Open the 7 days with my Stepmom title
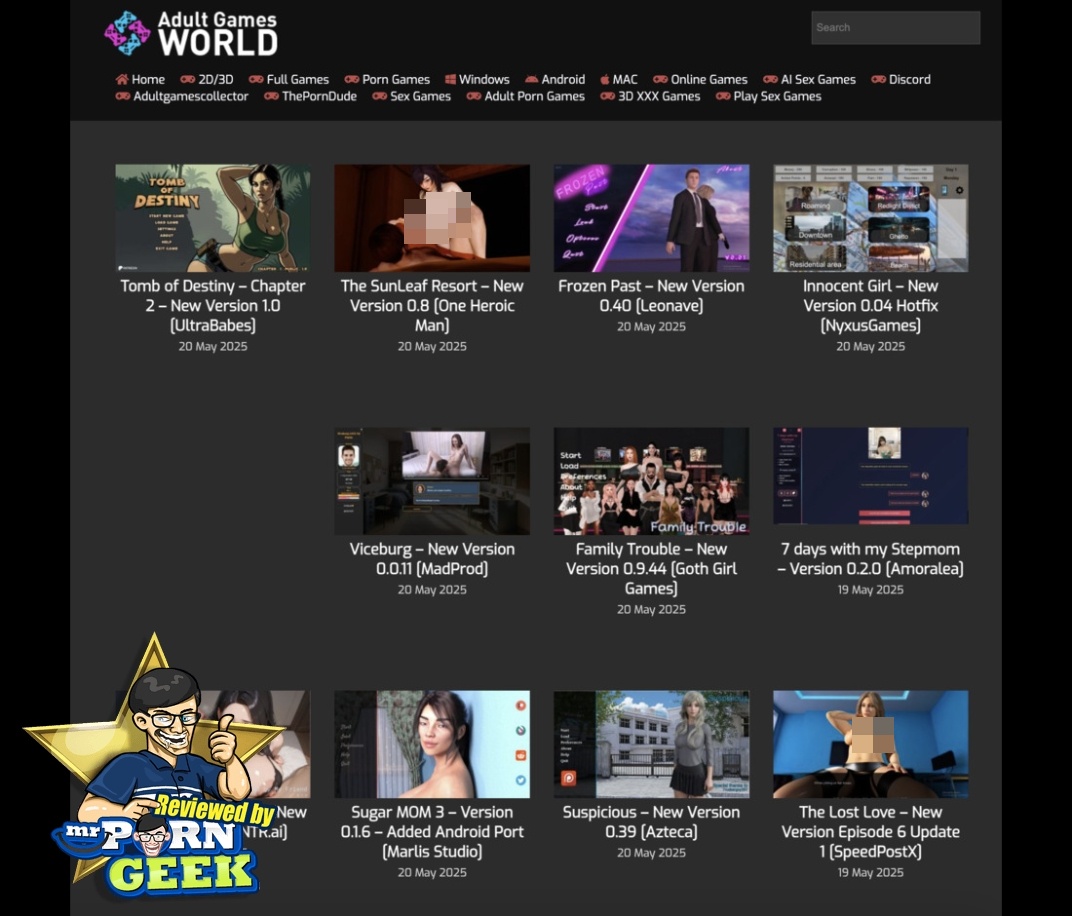Image resolution: width=1072 pixels, height=916 pixels. click(x=870, y=559)
